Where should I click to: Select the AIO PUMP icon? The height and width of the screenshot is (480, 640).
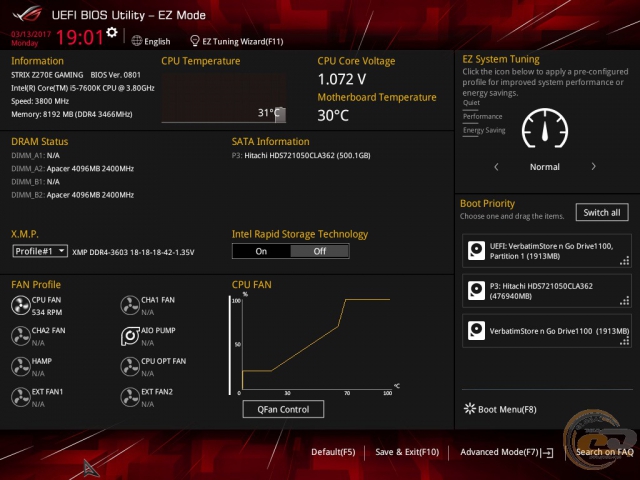pyautogui.click(x=130, y=336)
